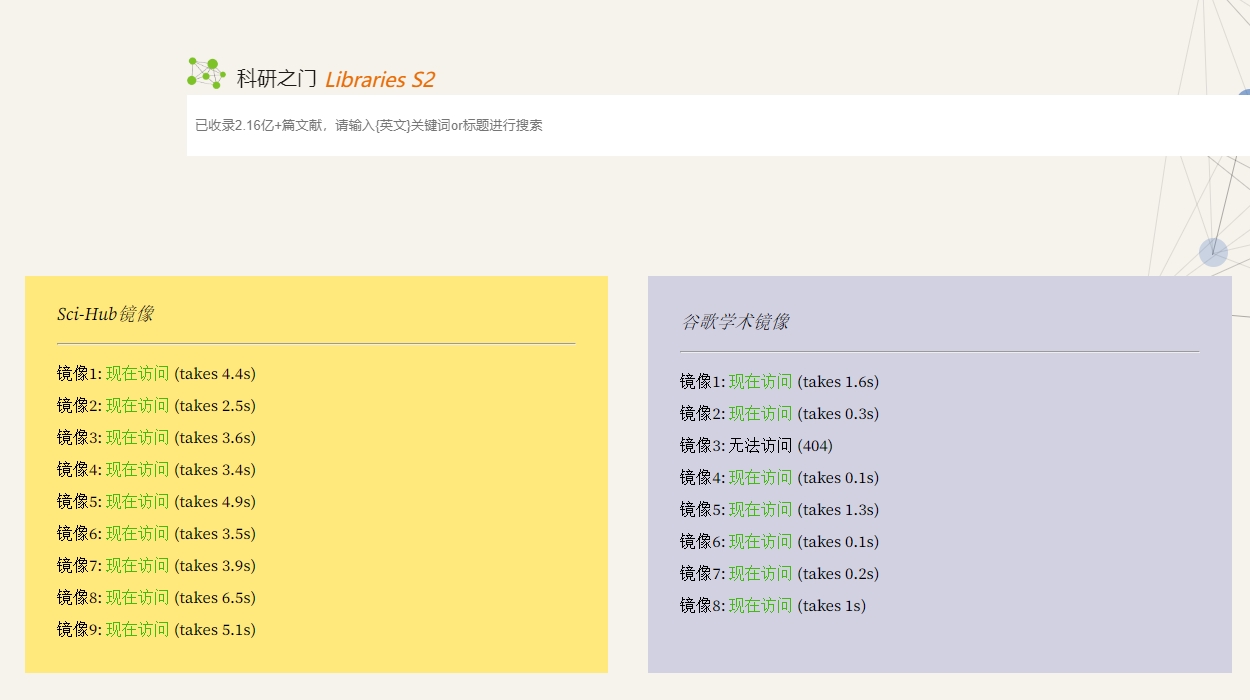Viewport: 1250px width, 700px height.
Task: Open Sci-Hub mirror 1 visit link
Action: 138,374
